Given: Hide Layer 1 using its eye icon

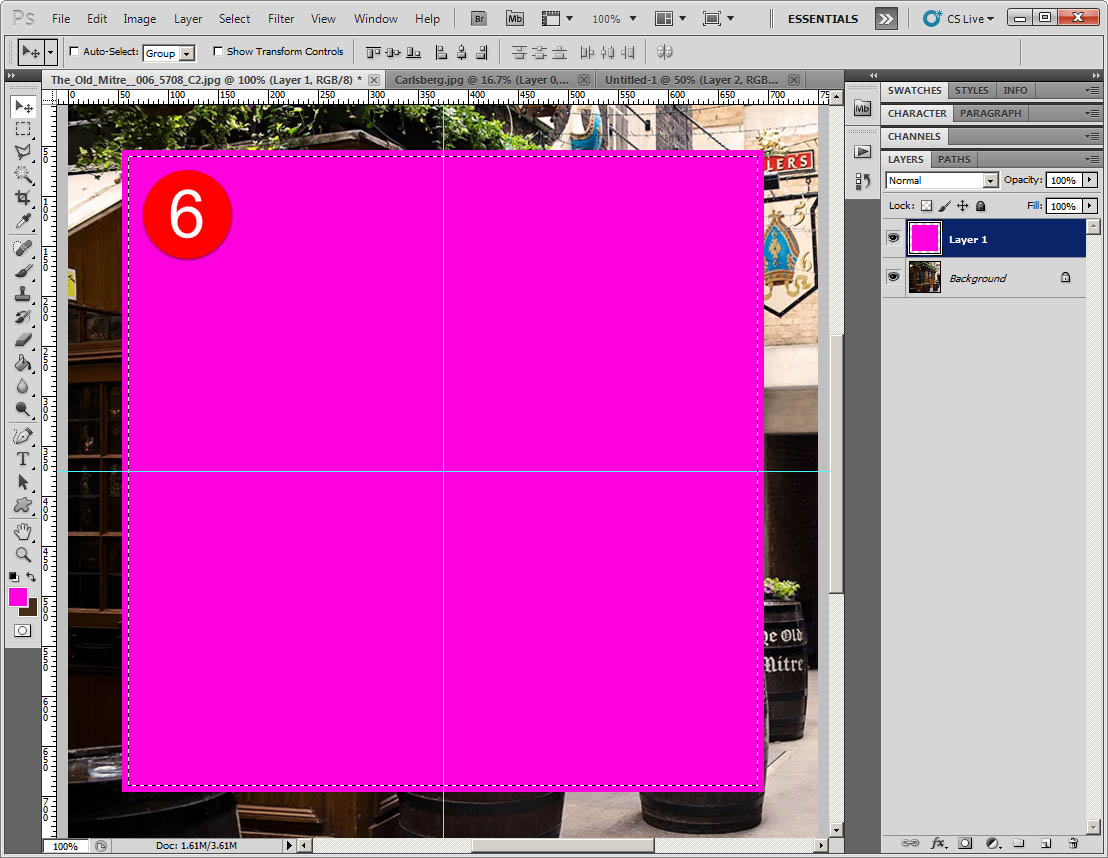Looking at the screenshot, I should [893, 239].
